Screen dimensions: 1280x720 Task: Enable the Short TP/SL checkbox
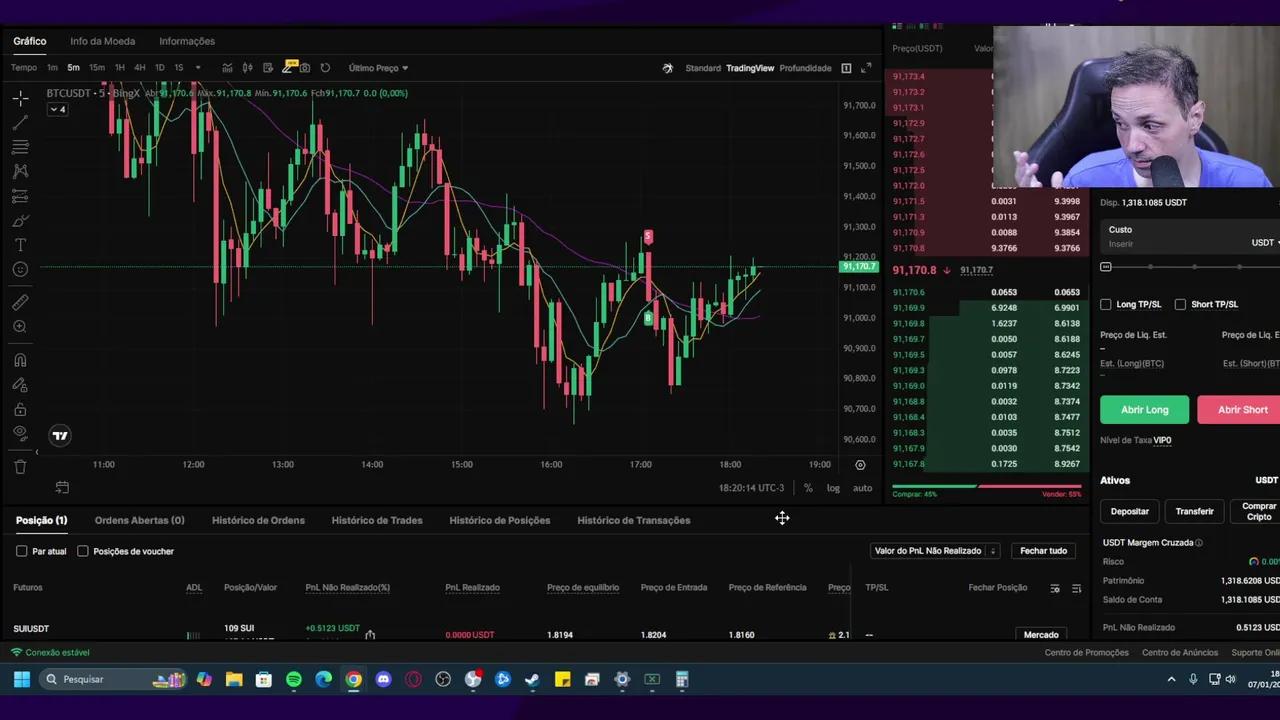tap(1181, 304)
